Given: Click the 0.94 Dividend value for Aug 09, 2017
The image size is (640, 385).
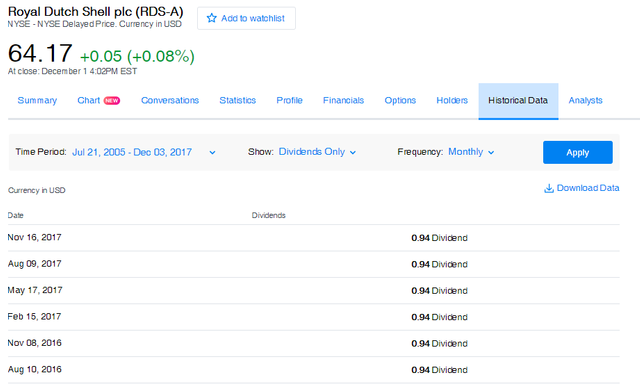Looking at the screenshot, I should [x=439, y=265].
